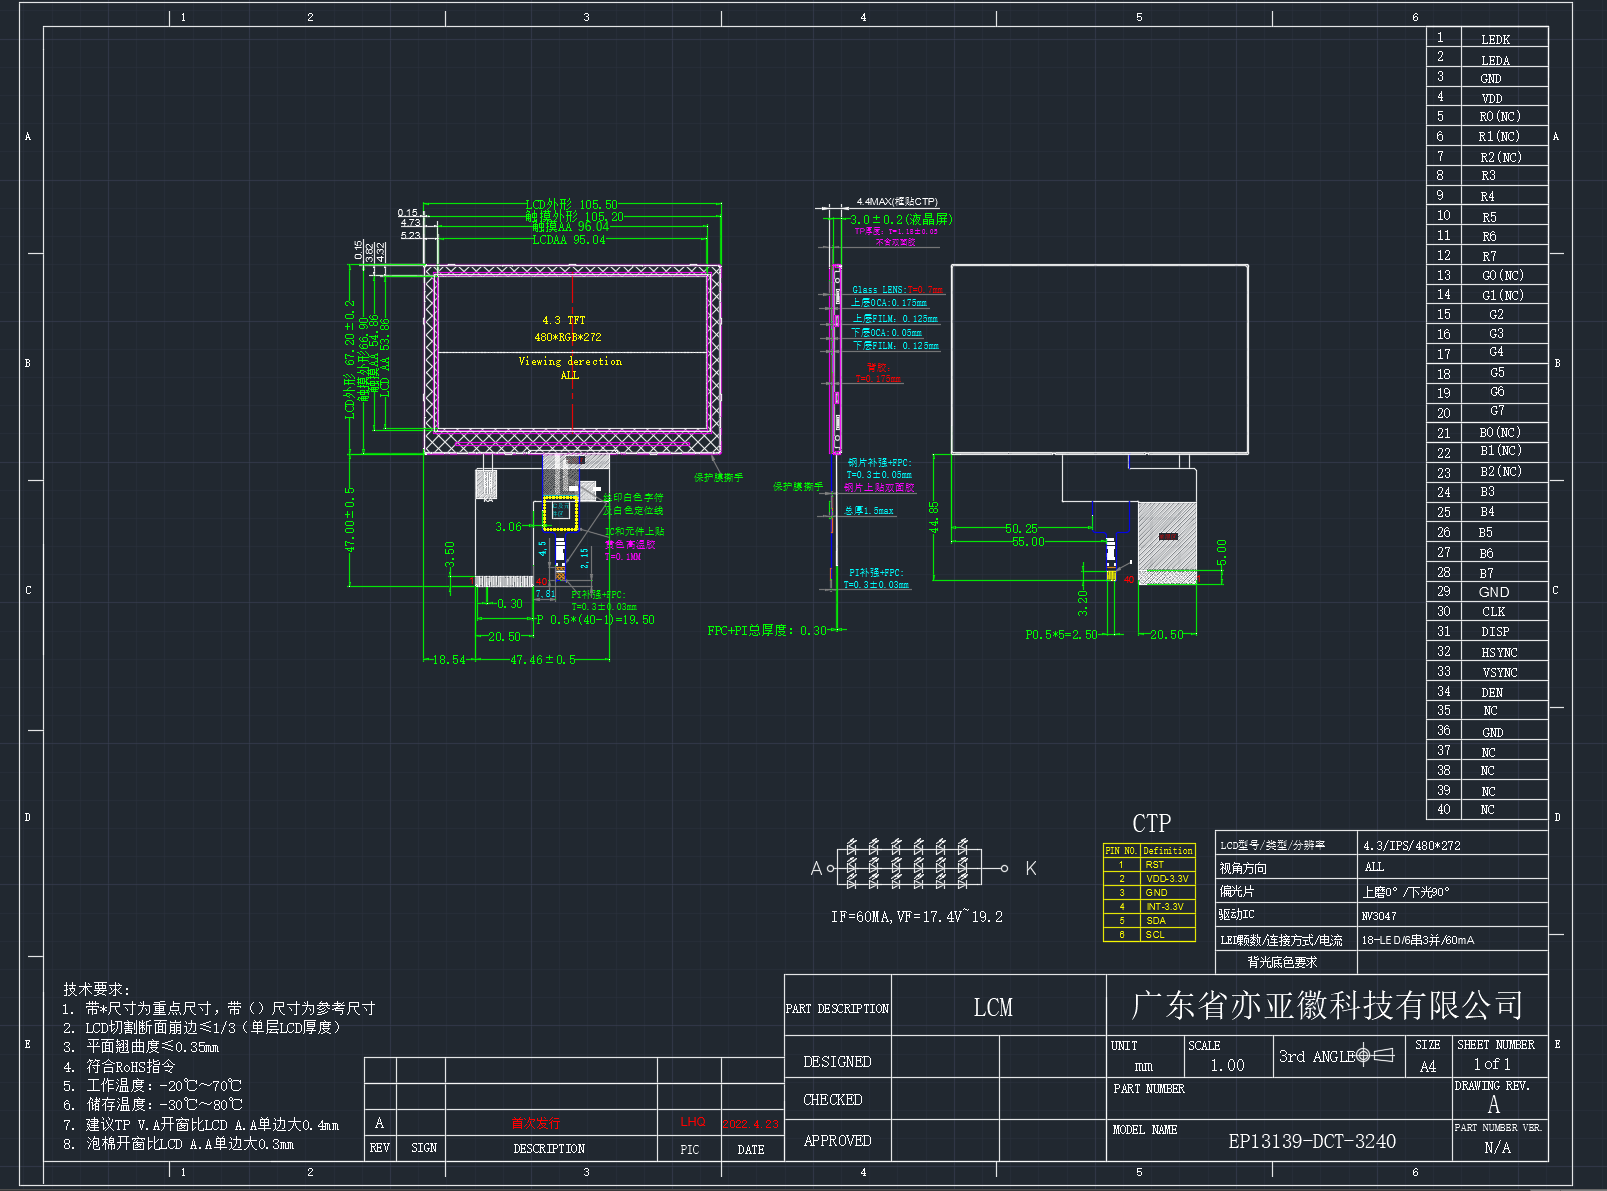
Task: Click the 480*RGB*272 resolution text
Action: coord(568,337)
